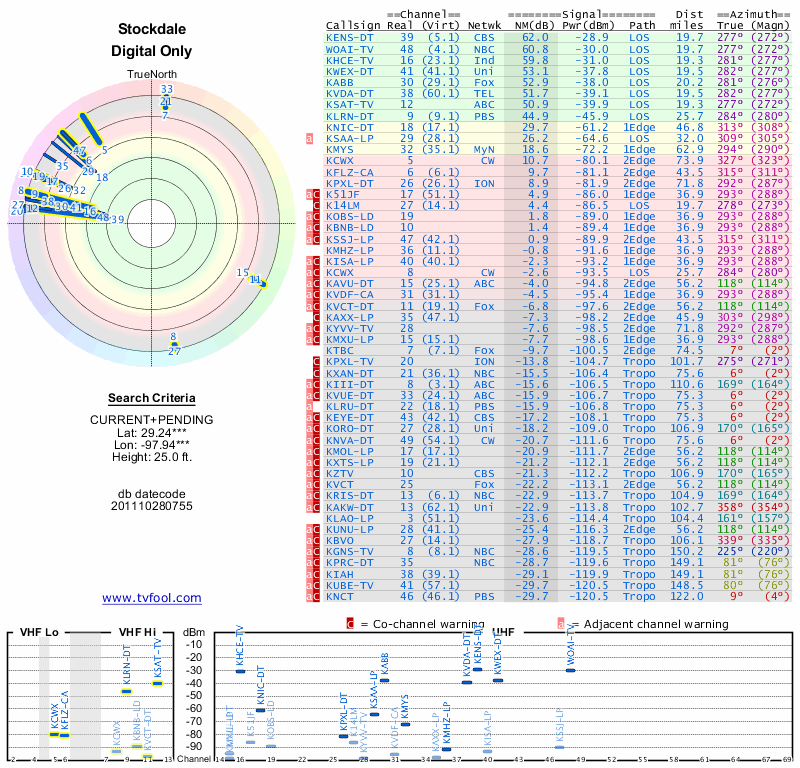The height and width of the screenshot is (768, 800).
Task: Click the KABB callsign in the table
Action: click(340, 83)
